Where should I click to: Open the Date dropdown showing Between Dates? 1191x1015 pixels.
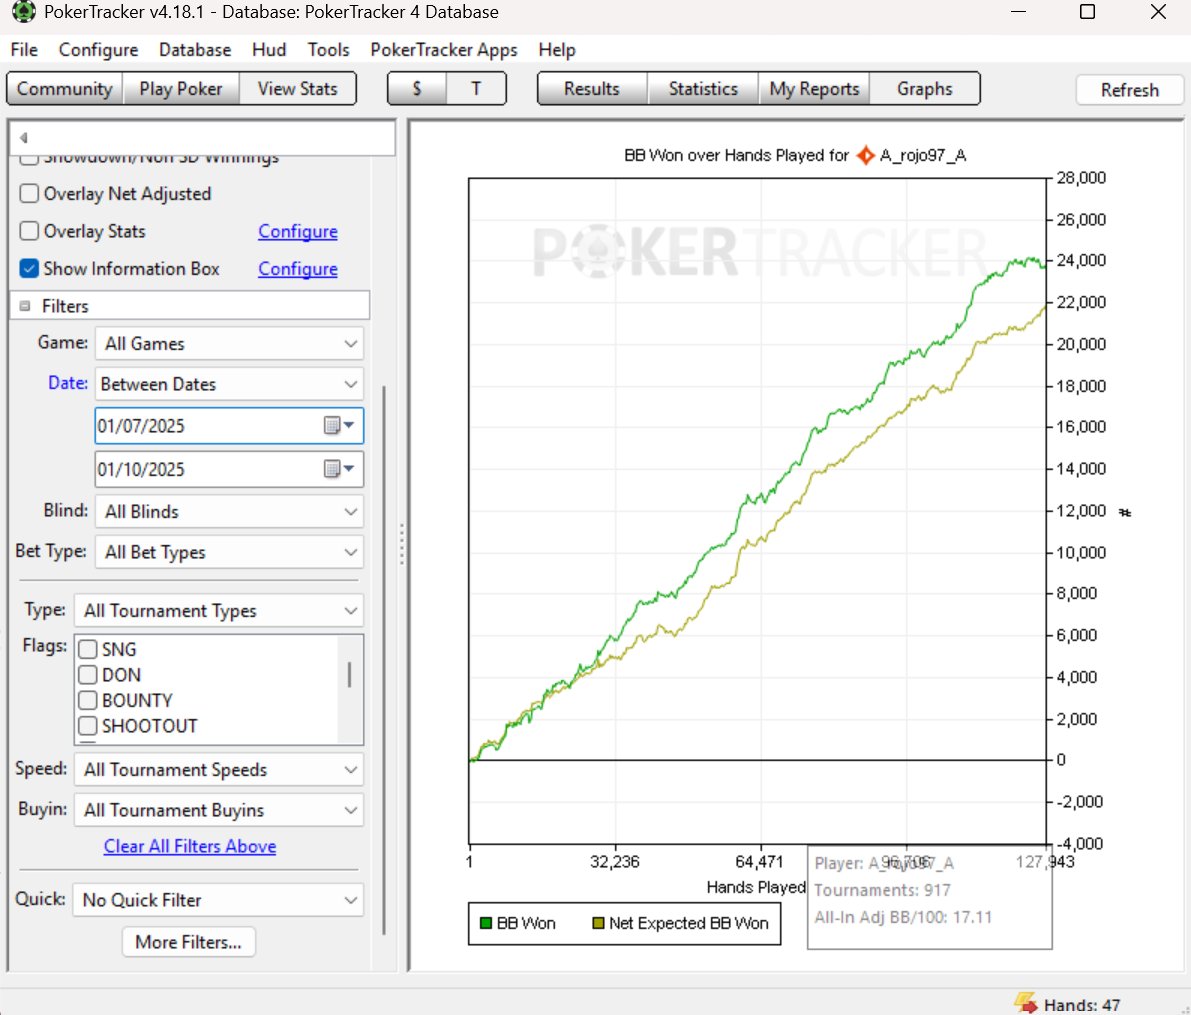229,384
